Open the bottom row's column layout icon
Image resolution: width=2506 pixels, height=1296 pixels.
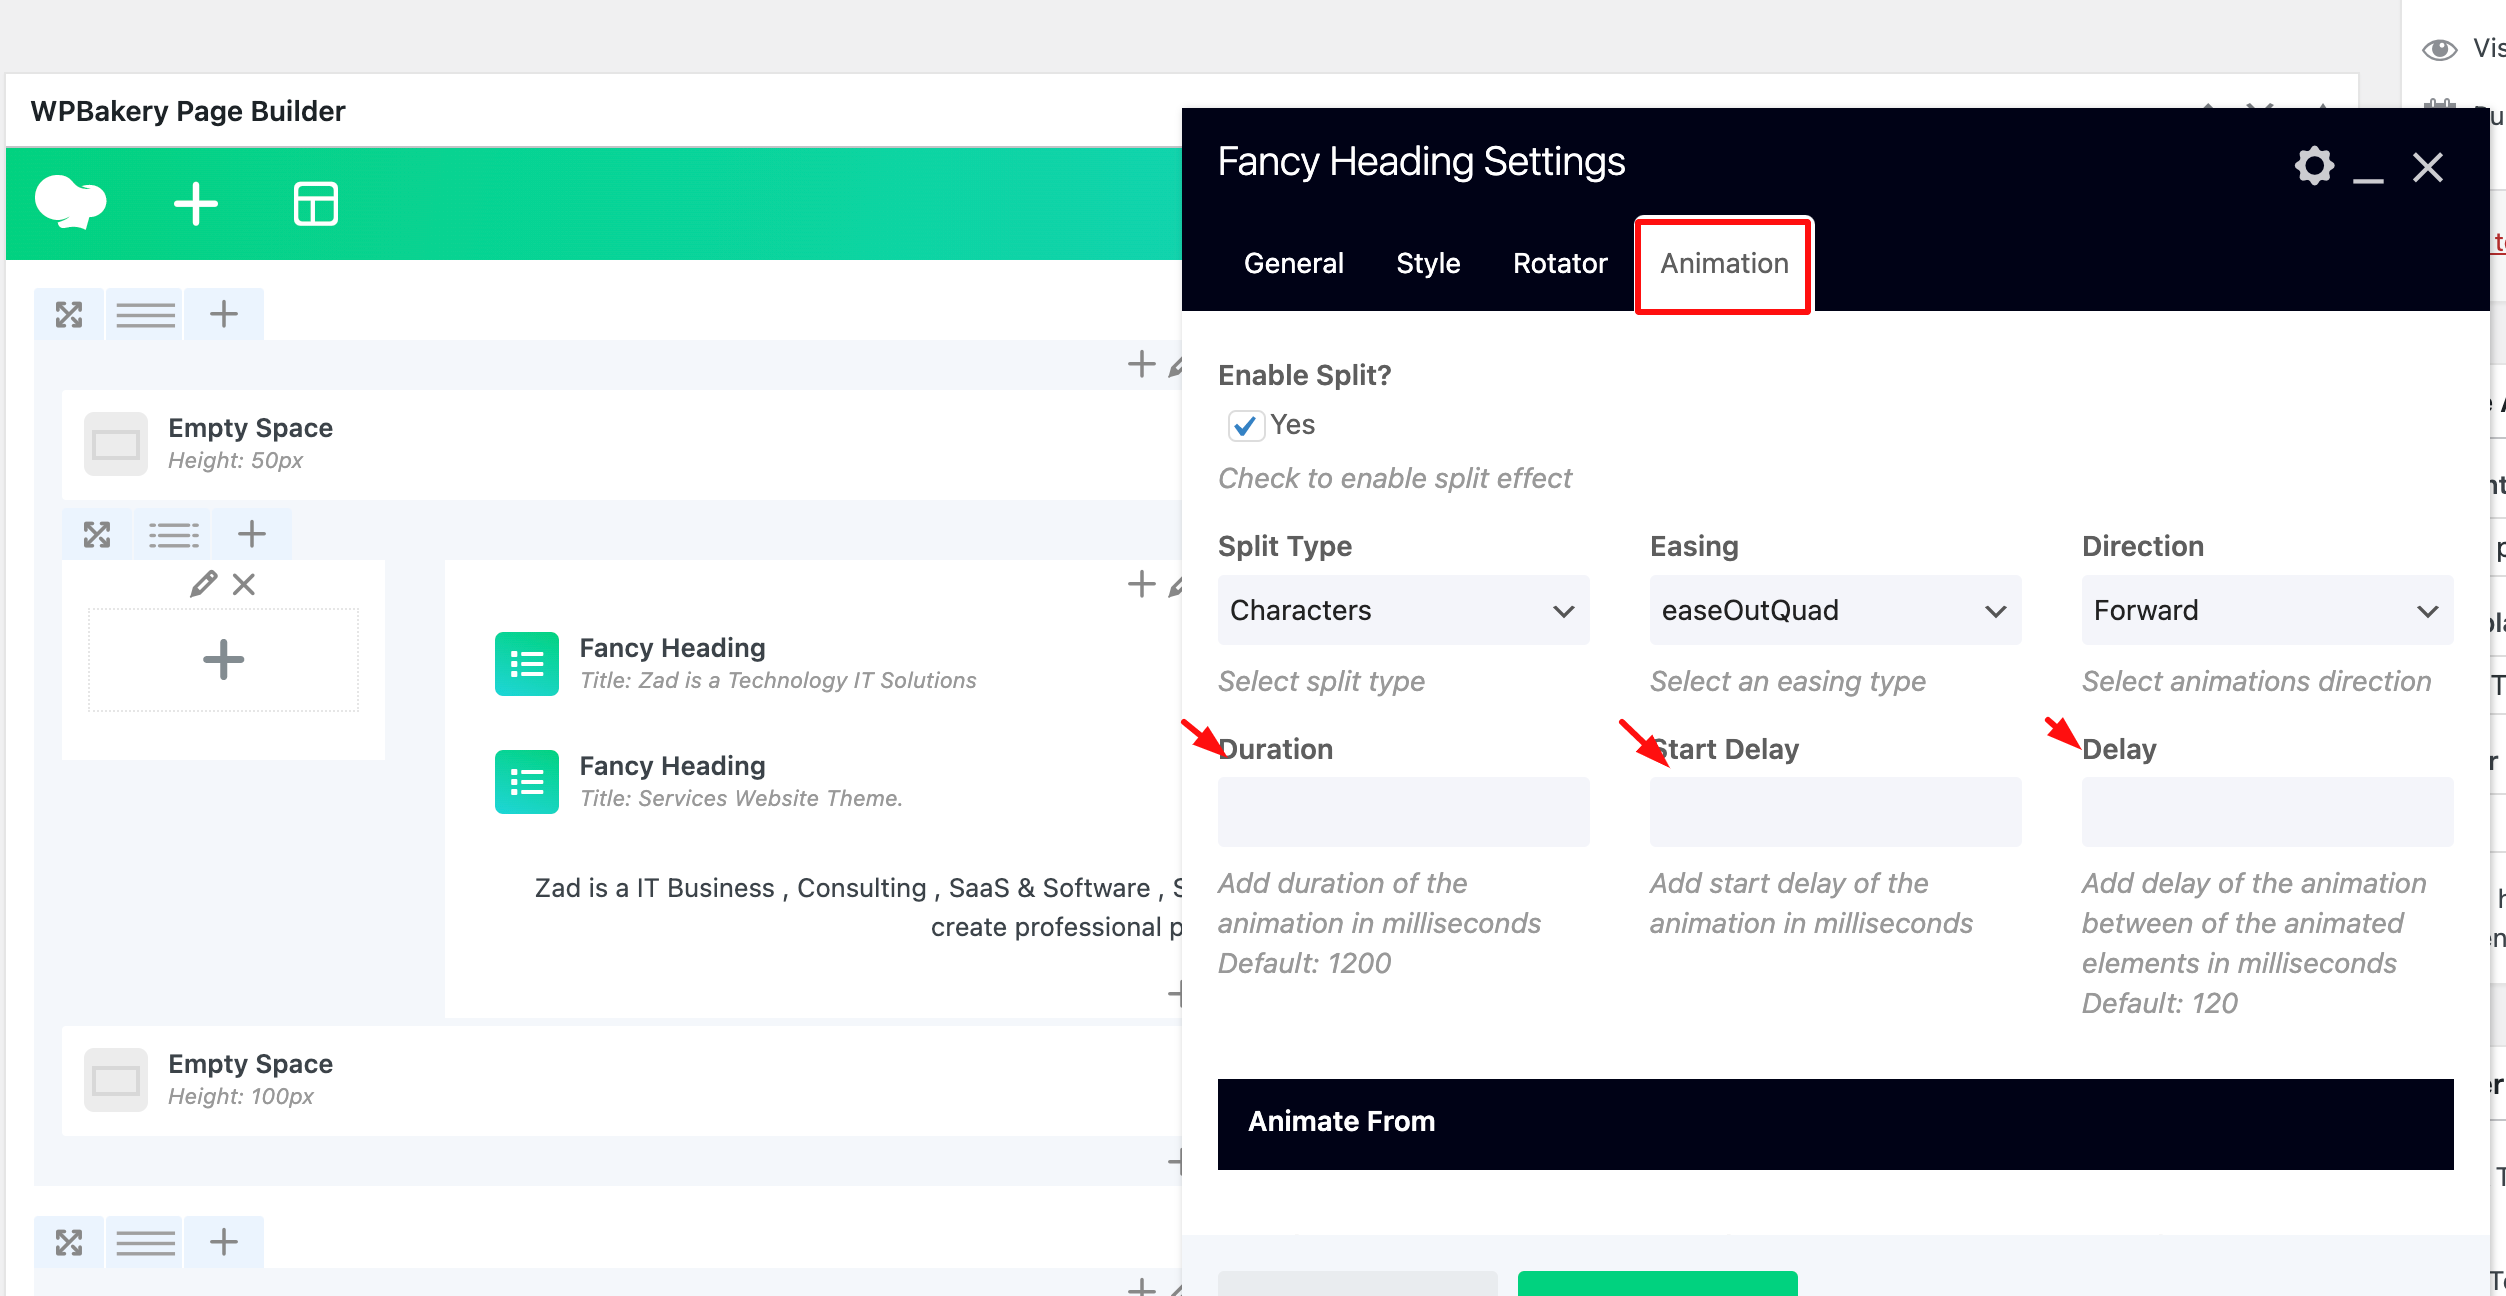146,1243
